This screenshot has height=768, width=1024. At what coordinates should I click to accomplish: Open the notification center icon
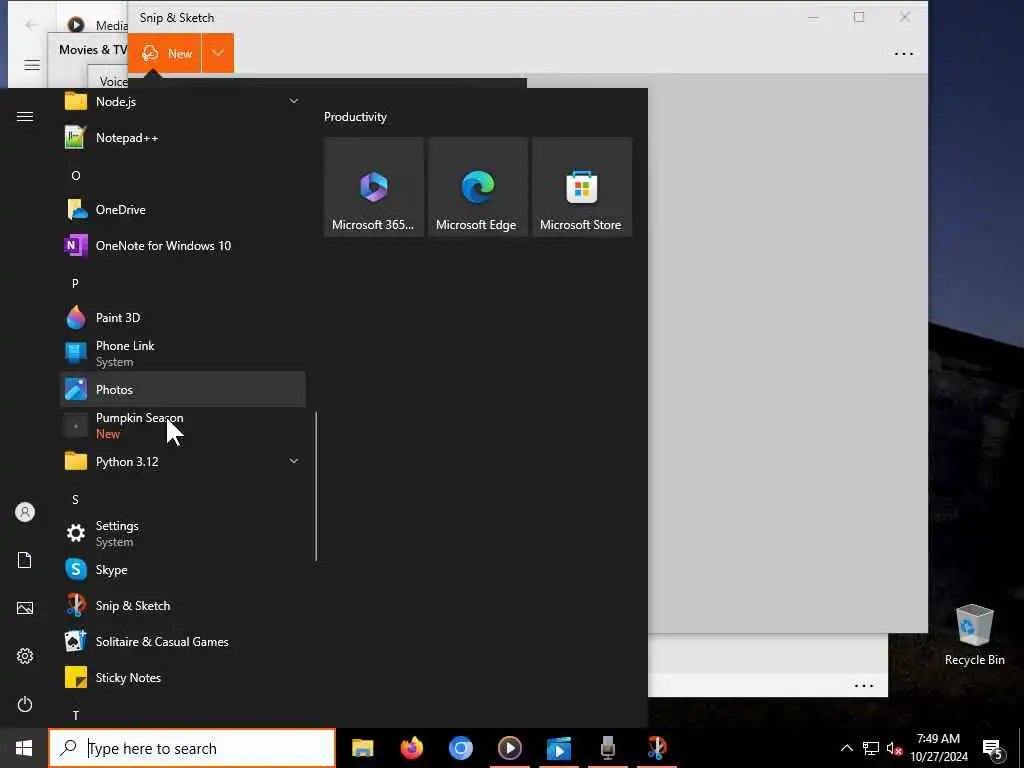point(993,749)
